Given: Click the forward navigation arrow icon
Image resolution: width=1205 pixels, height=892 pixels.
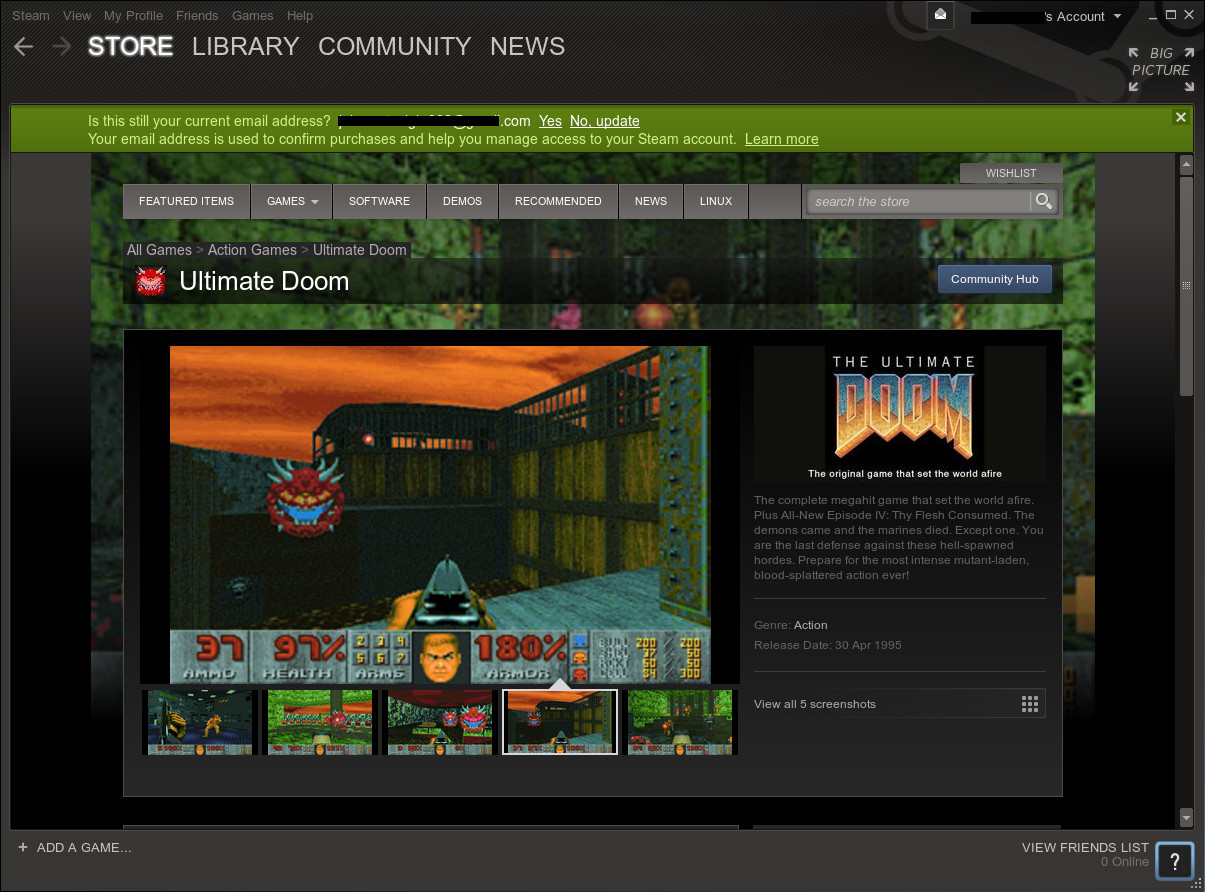Looking at the screenshot, I should pyautogui.click(x=60, y=46).
